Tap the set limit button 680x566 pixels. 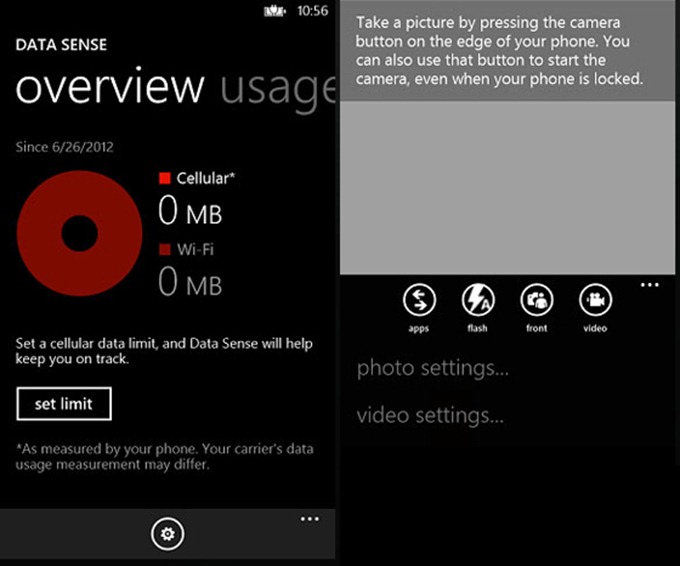(x=64, y=404)
